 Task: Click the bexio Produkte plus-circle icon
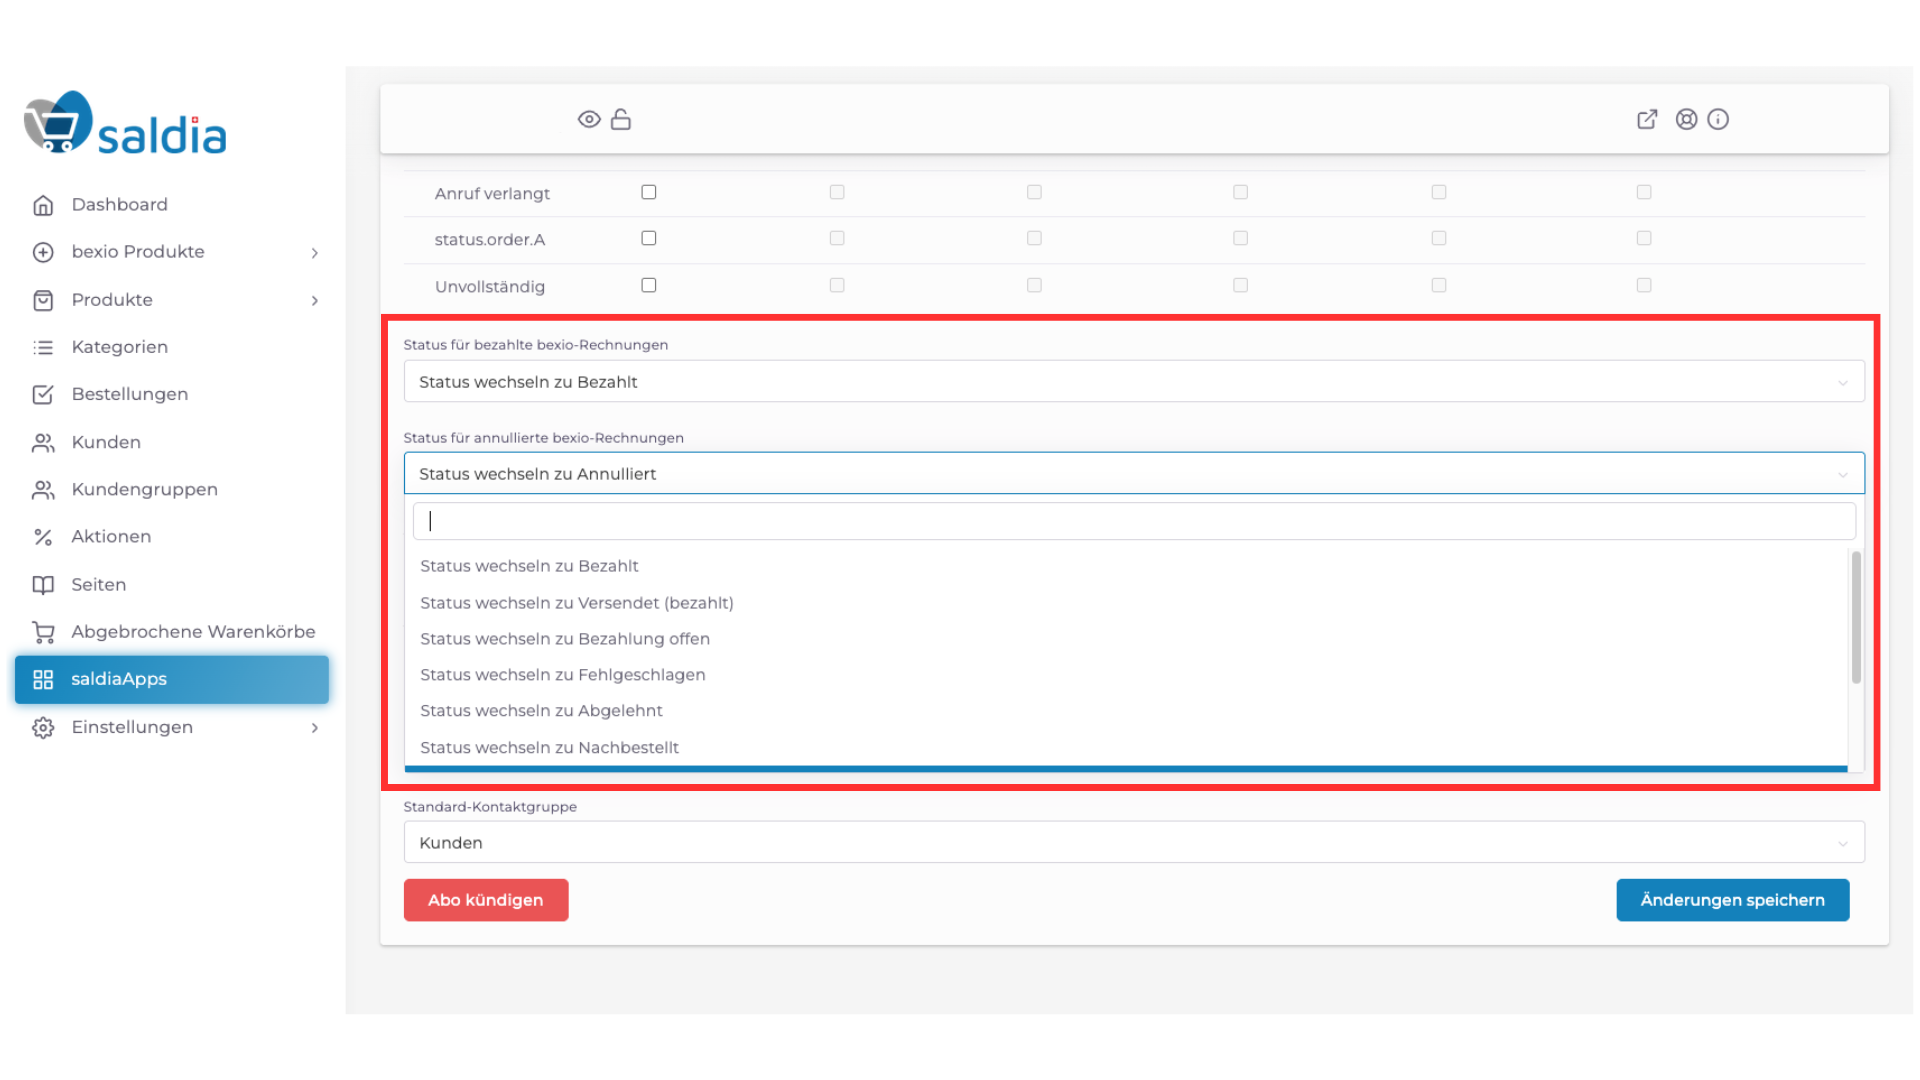43,252
